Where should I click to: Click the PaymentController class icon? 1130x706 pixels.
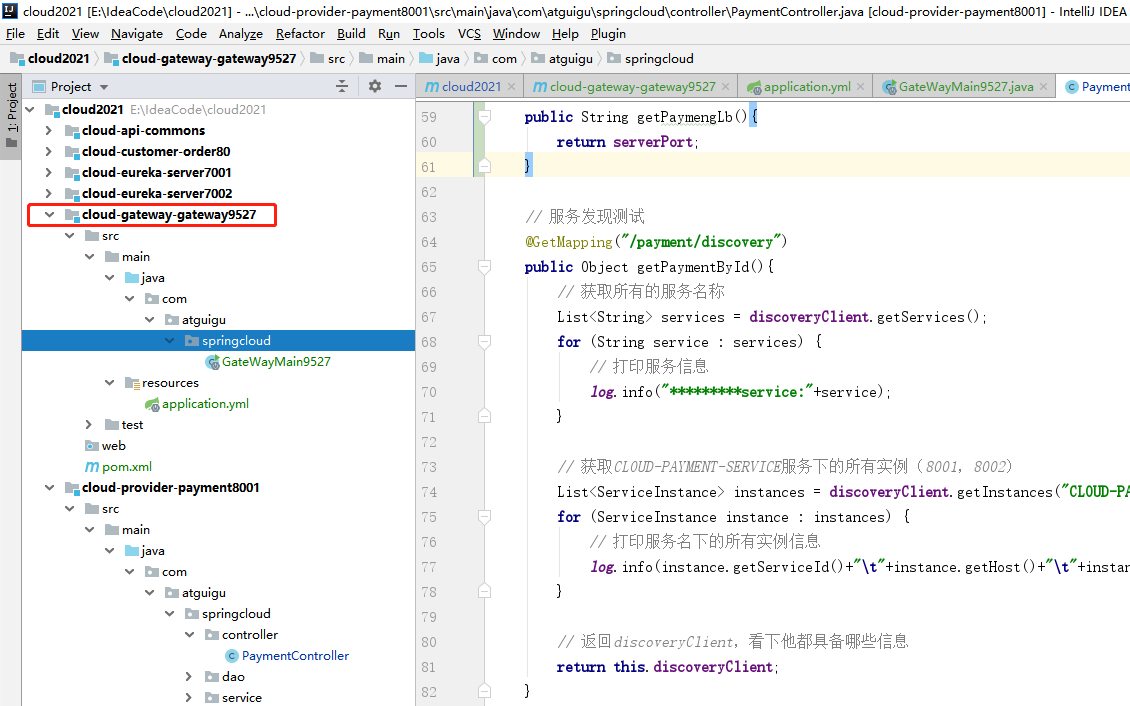(x=231, y=656)
